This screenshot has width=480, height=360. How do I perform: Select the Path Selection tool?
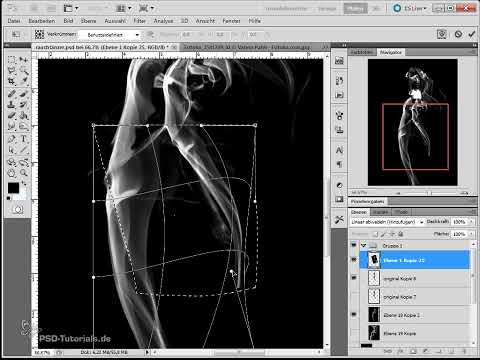tap(12, 150)
